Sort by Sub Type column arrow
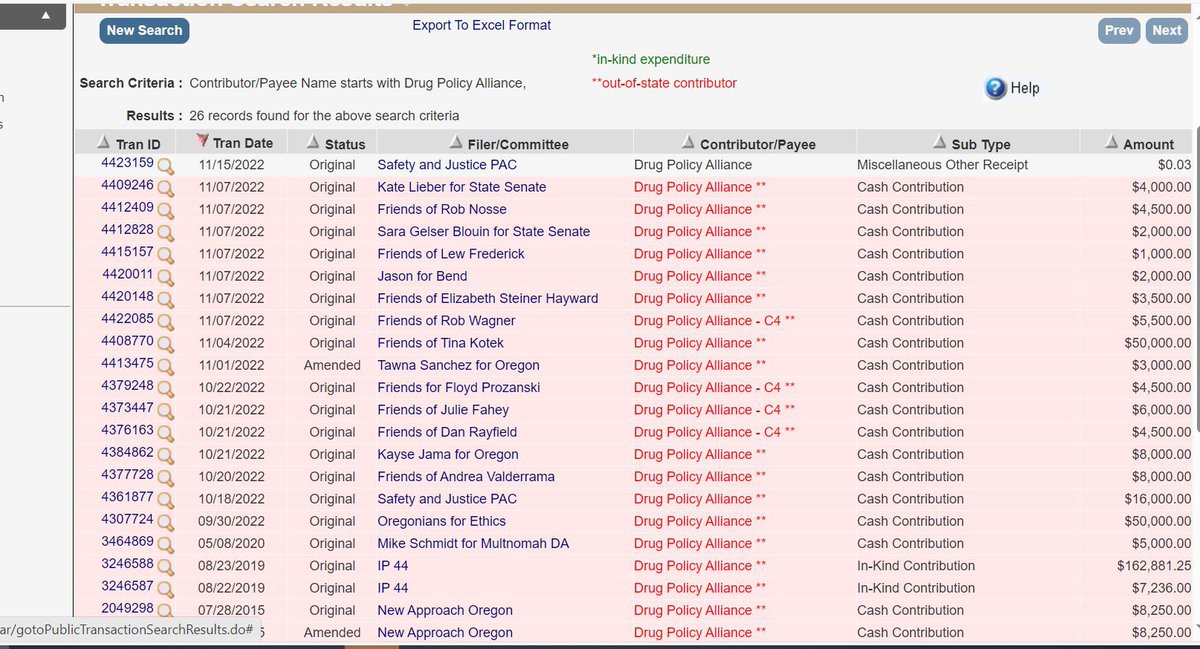This screenshot has width=1200, height=649. pyautogui.click(x=940, y=142)
